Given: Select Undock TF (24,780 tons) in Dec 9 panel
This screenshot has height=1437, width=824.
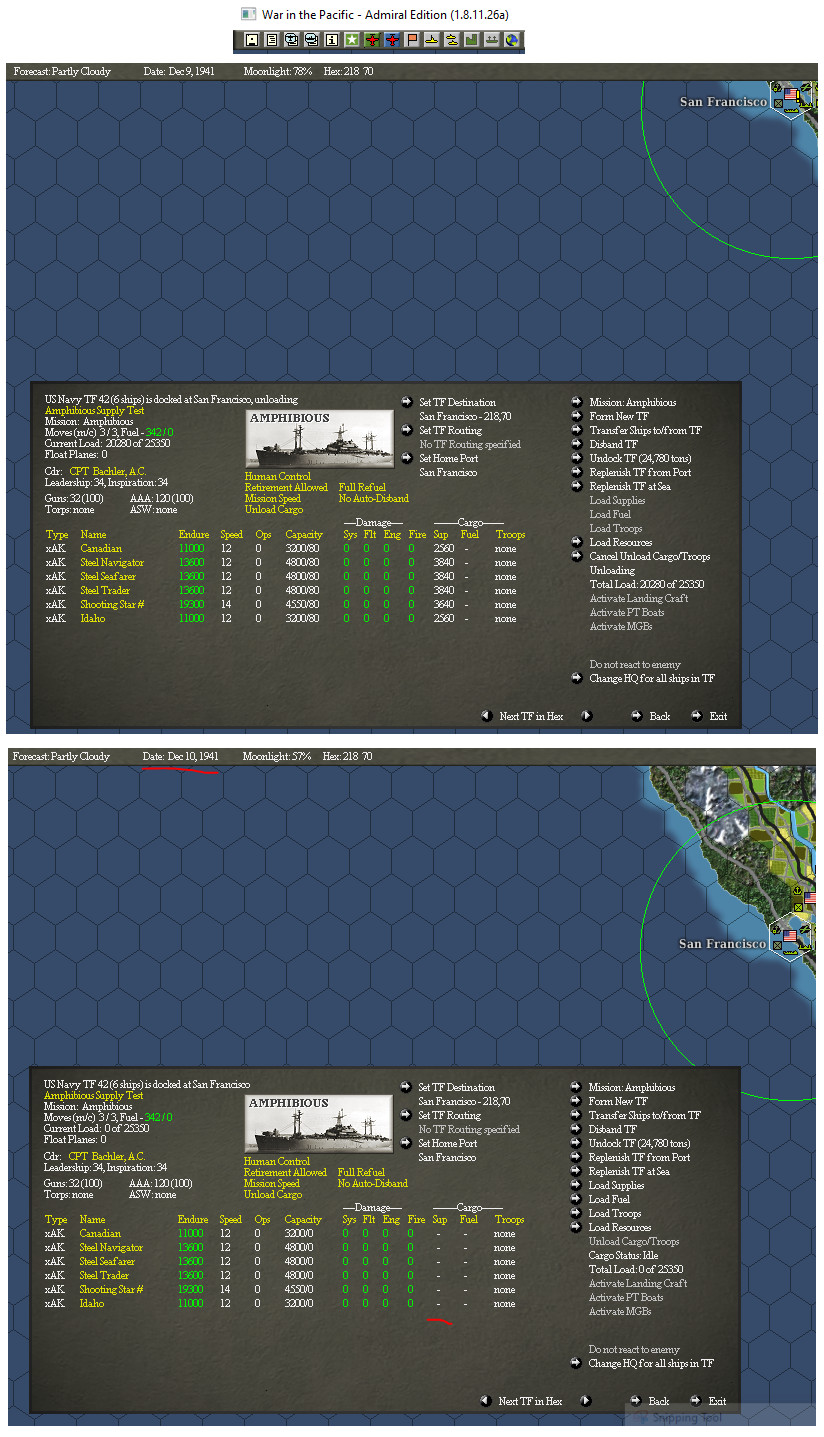Looking at the screenshot, I should click(x=640, y=458).
